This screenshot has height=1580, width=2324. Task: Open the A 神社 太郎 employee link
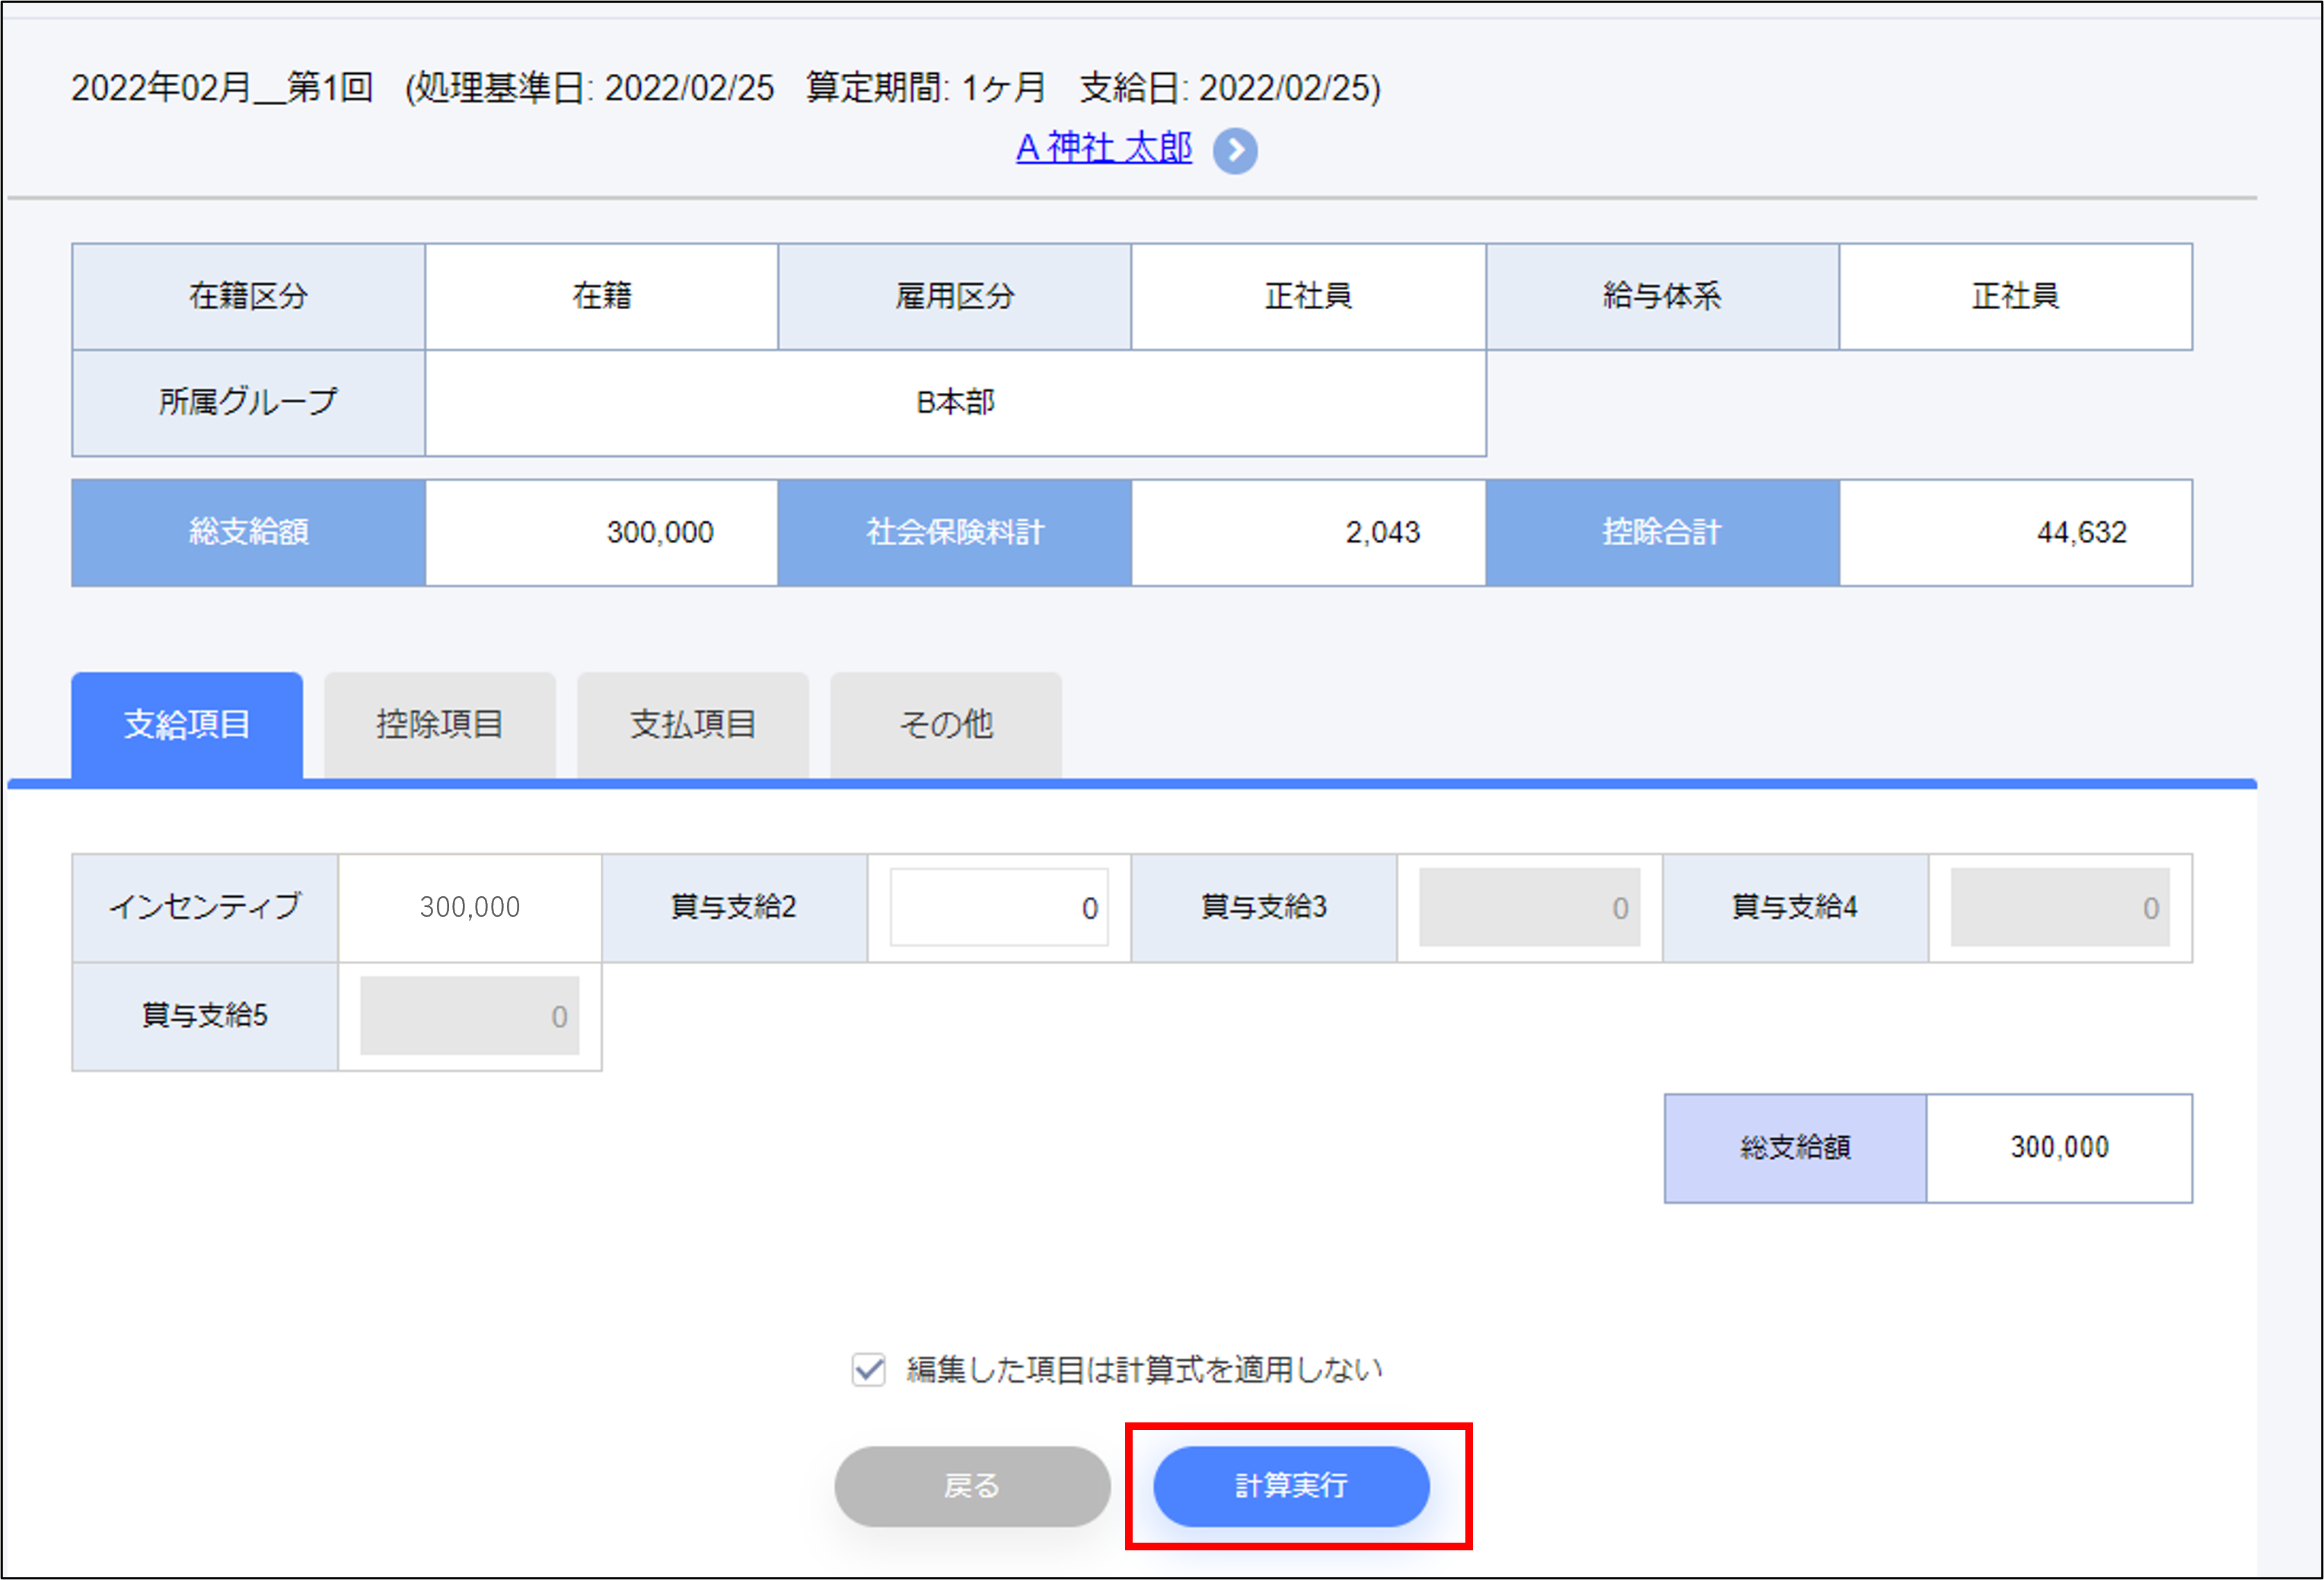1103,148
